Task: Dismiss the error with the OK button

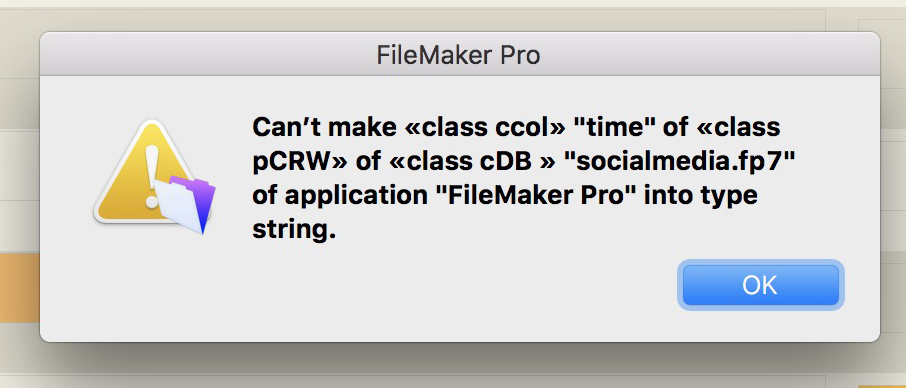Action: 760,285
